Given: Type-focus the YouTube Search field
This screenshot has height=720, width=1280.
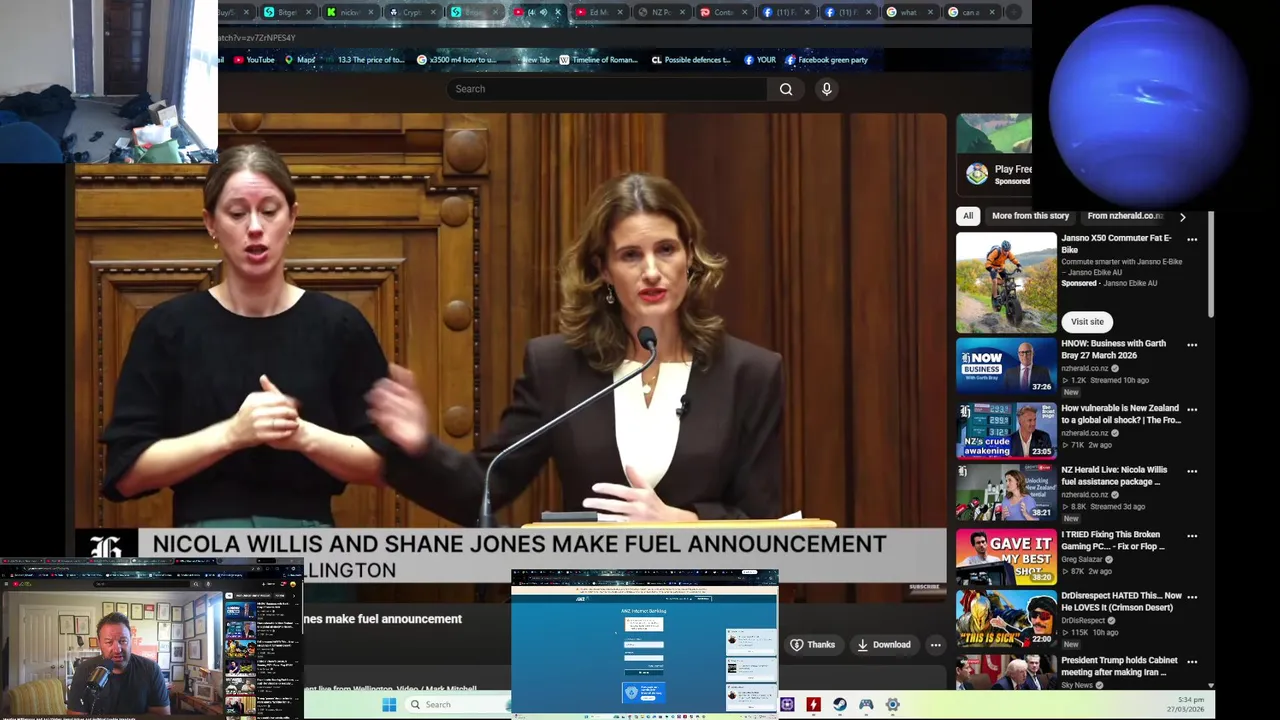Looking at the screenshot, I should (x=606, y=89).
